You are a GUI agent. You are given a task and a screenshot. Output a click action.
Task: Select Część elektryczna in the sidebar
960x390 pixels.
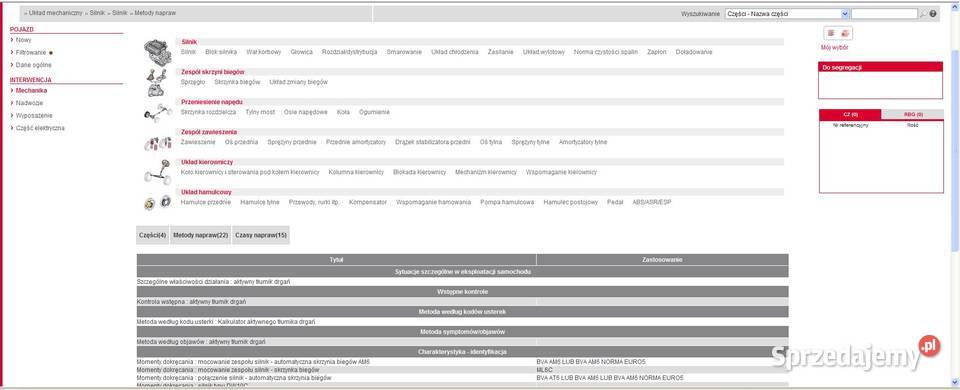(x=40, y=129)
